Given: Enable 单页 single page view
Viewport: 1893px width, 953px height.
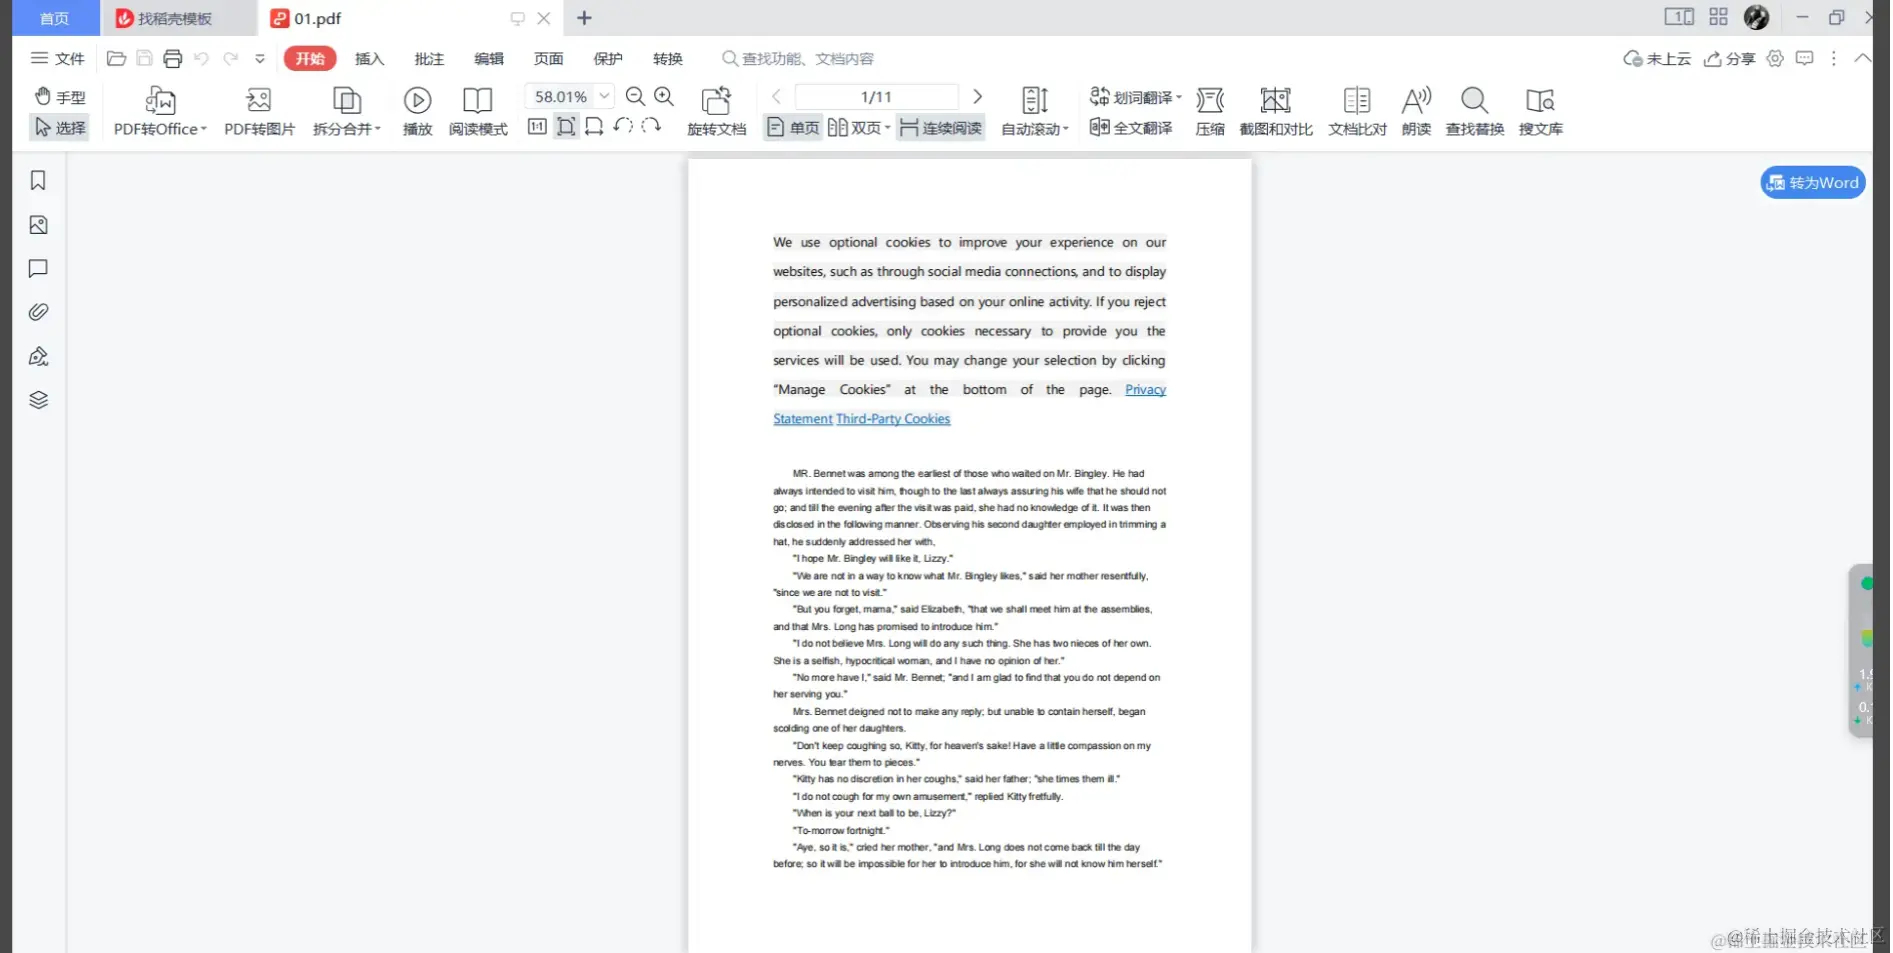Looking at the screenshot, I should point(793,128).
